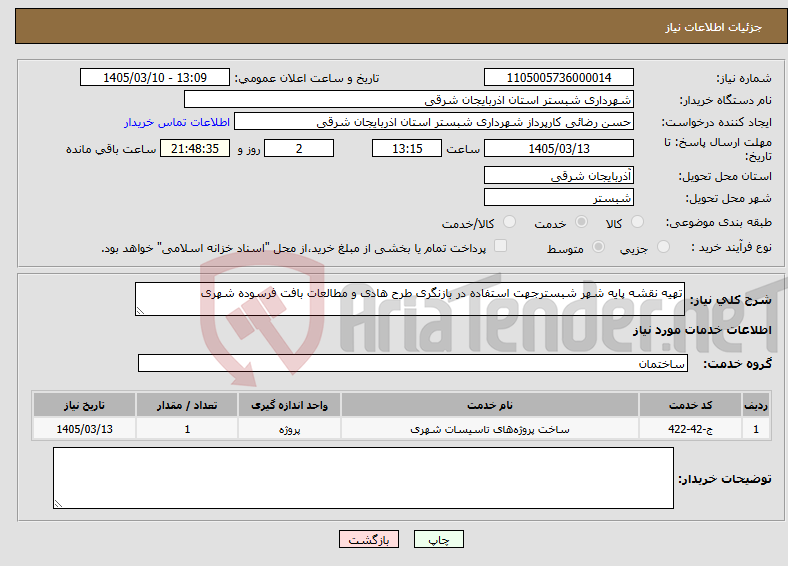This screenshot has width=788, height=566.
Task: Click service name ساخت پروژه‌های تاسیسات شهری
Action: (489, 429)
